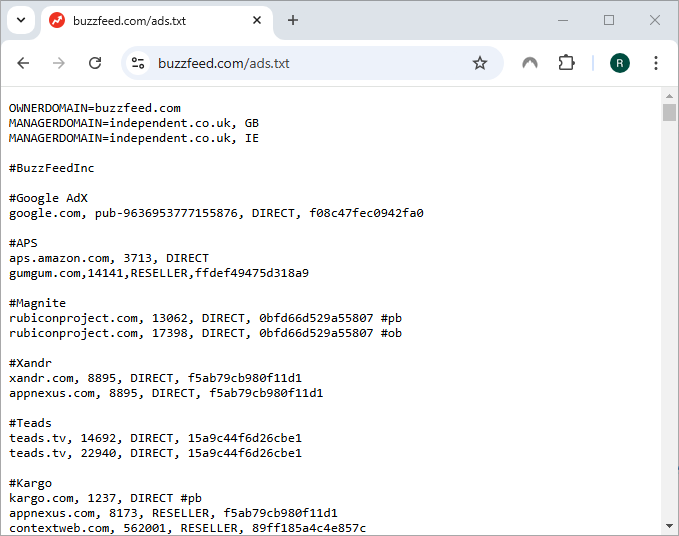Click the scrollbar down arrow
This screenshot has height=536, width=679.
pos(669,526)
